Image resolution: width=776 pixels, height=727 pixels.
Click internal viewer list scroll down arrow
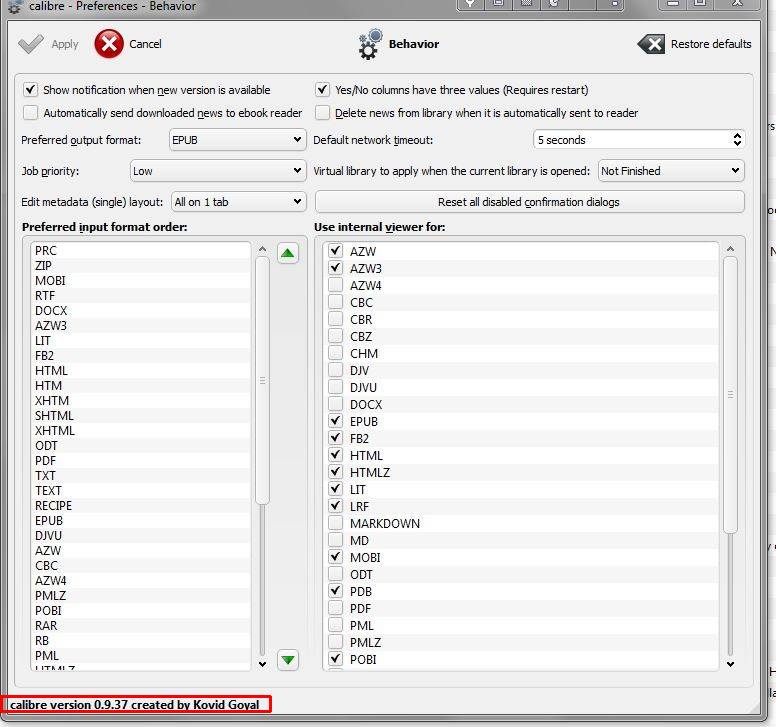730,664
